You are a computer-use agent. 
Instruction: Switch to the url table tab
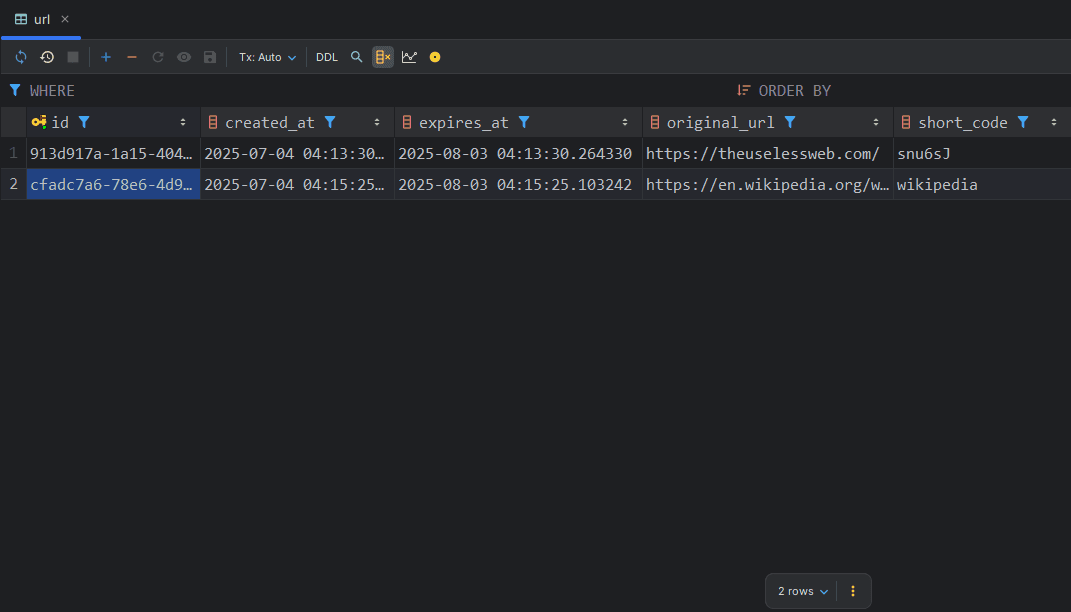pos(41,19)
